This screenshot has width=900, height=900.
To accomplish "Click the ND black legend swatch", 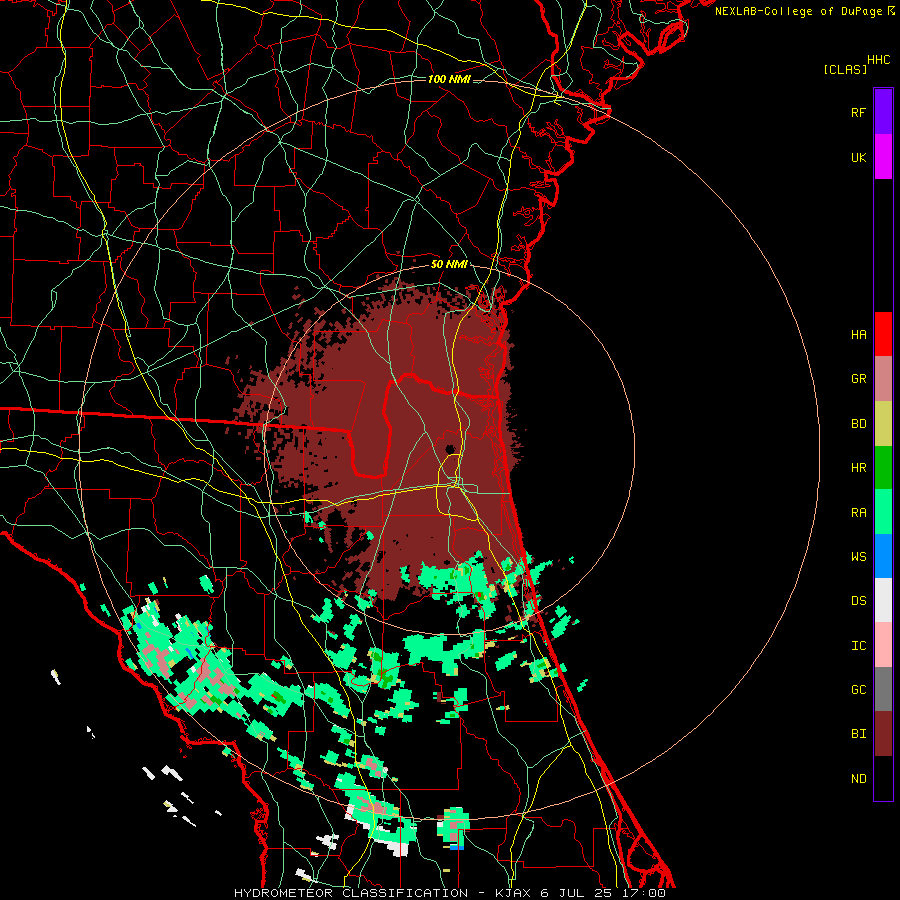I will point(883,778).
